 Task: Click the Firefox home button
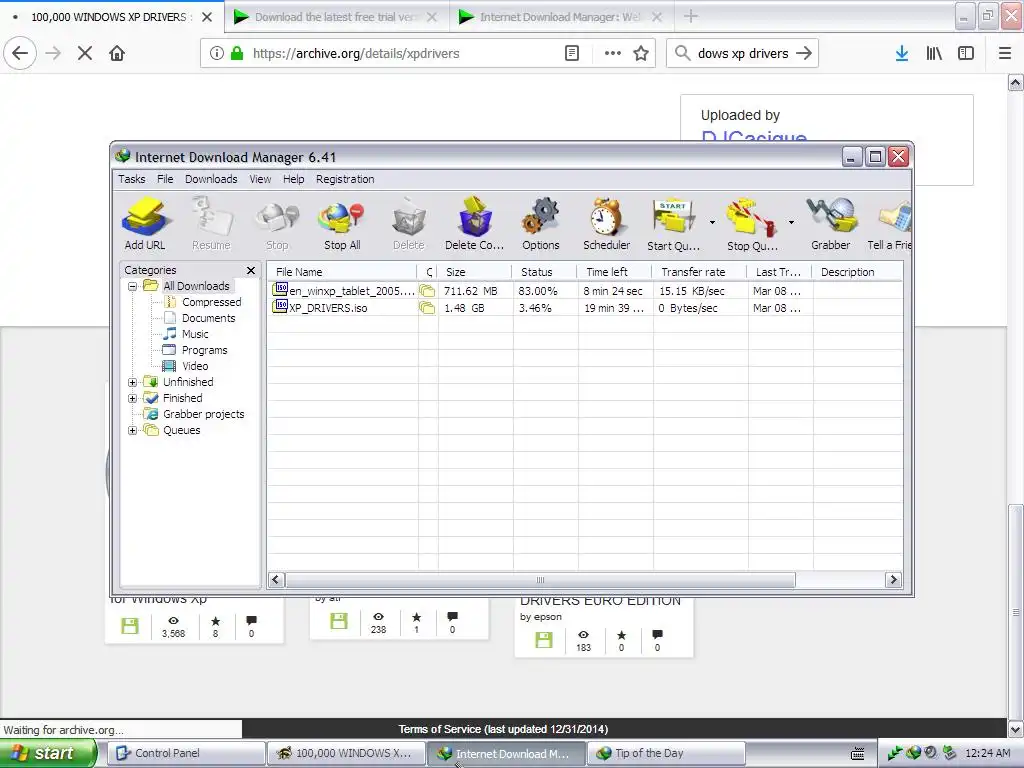(117, 53)
